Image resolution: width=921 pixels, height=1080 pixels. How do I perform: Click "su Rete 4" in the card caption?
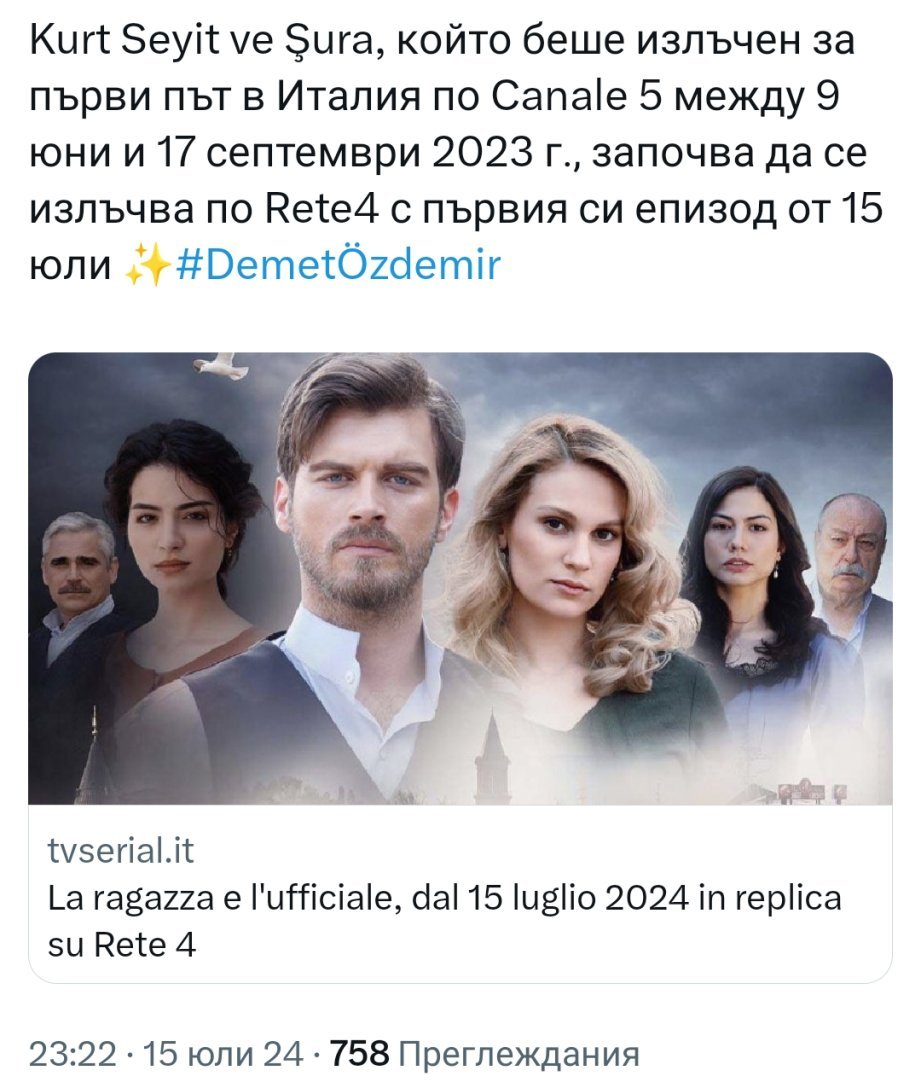pos(122,943)
